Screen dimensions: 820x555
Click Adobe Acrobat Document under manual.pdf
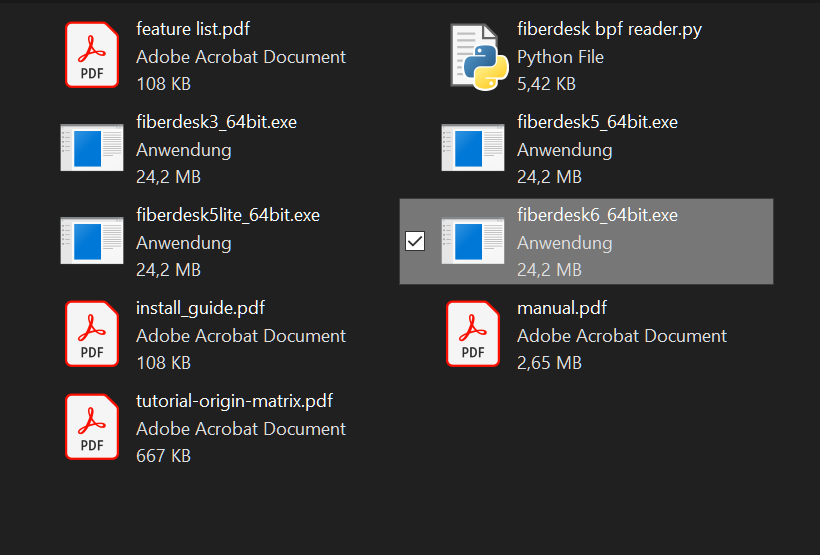(x=622, y=336)
